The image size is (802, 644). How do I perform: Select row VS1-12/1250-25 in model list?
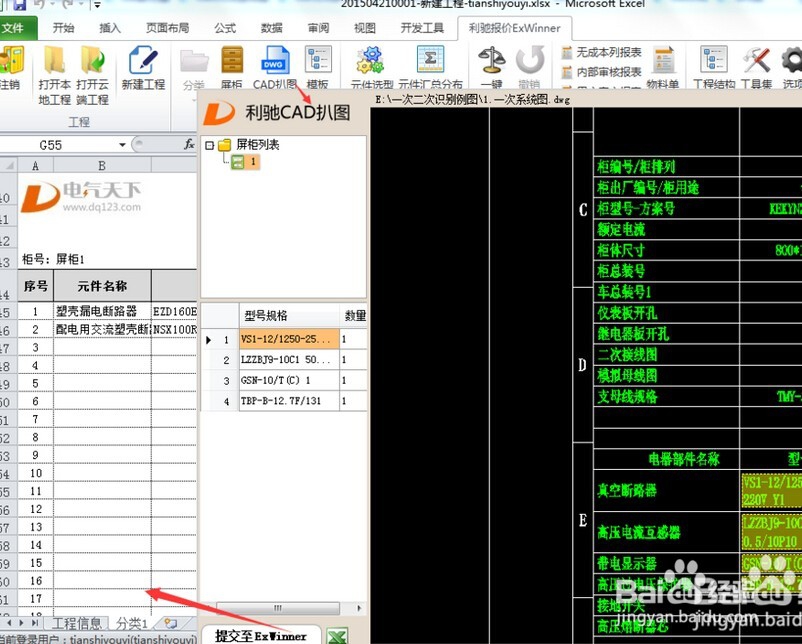coord(284,339)
